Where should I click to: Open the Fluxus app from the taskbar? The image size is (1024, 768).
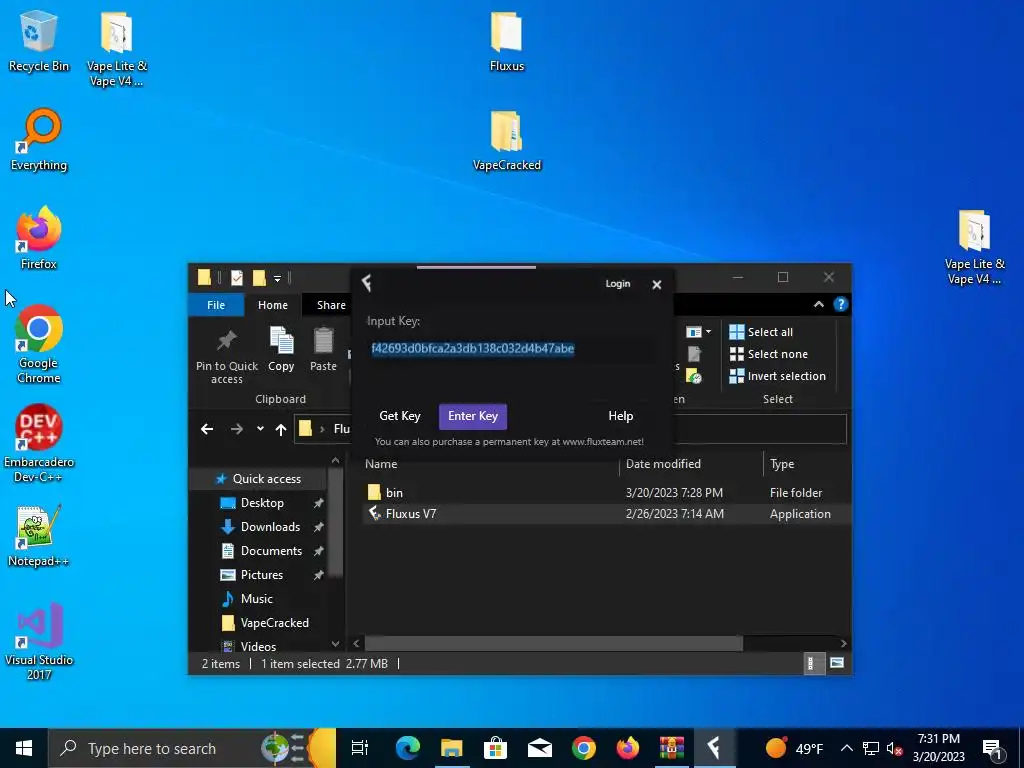[715, 748]
